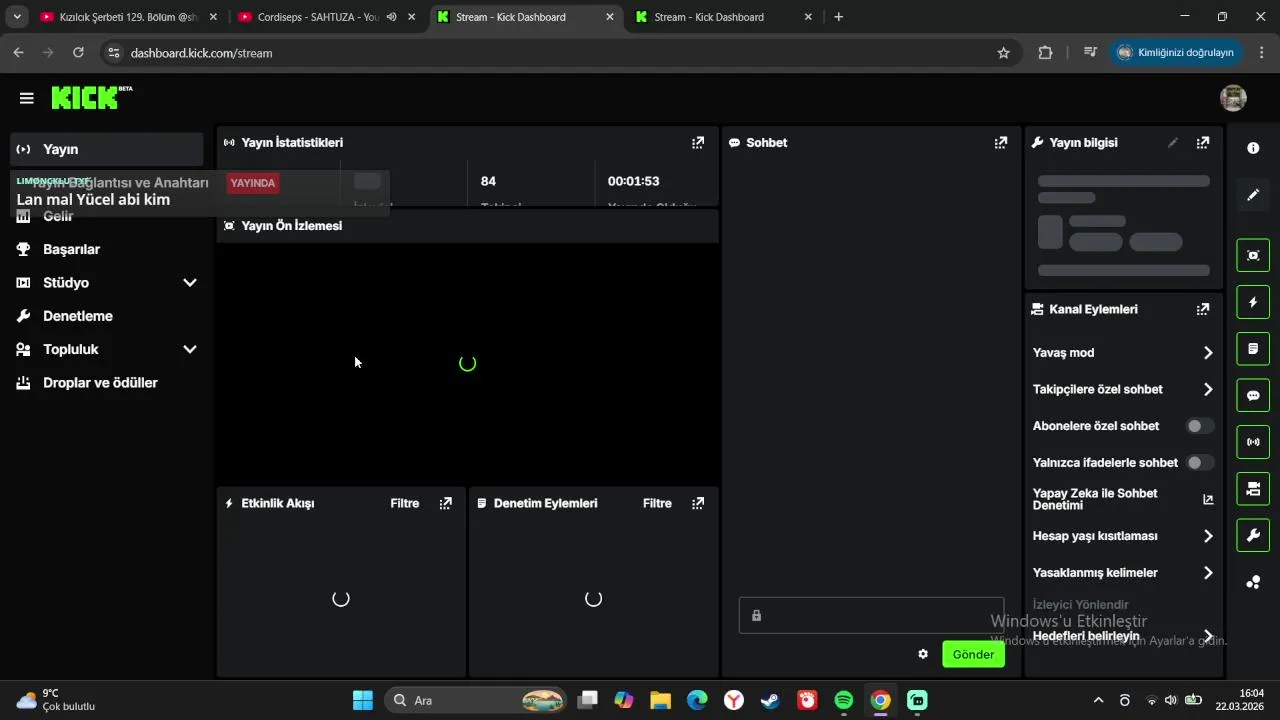Go back with browser back arrow
Image resolution: width=1280 pixels, height=720 pixels.
point(18,53)
